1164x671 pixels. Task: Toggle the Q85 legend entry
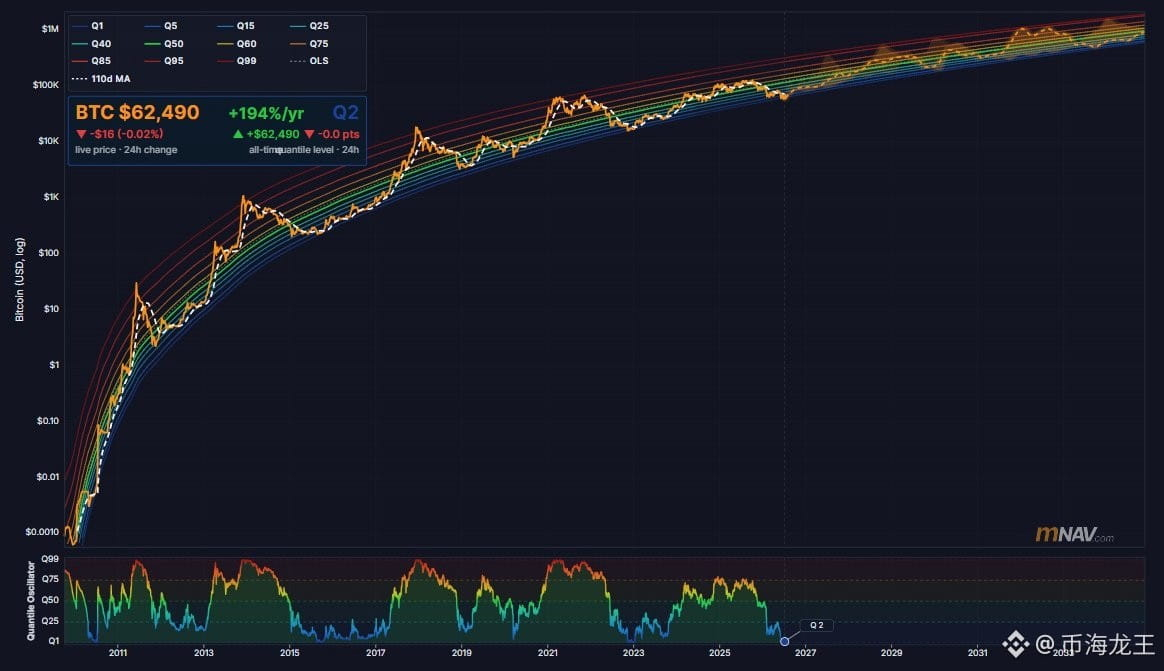coord(91,61)
